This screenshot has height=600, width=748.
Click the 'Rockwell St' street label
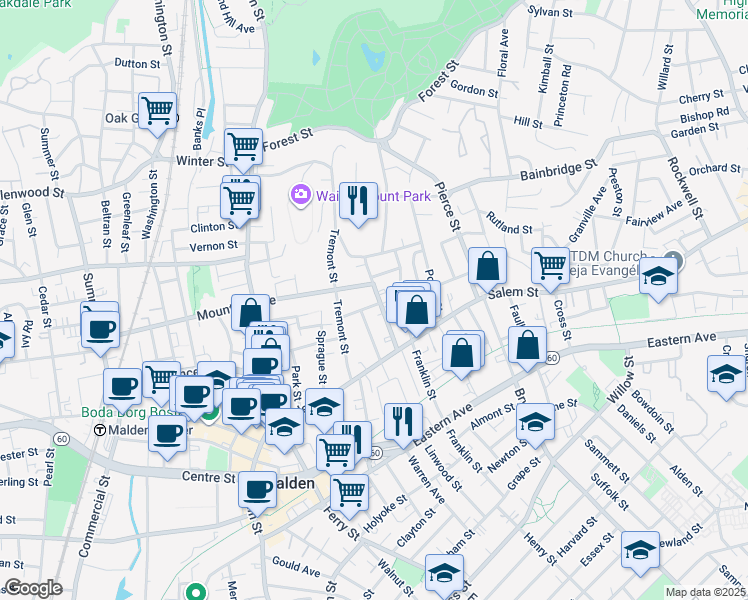point(686,188)
